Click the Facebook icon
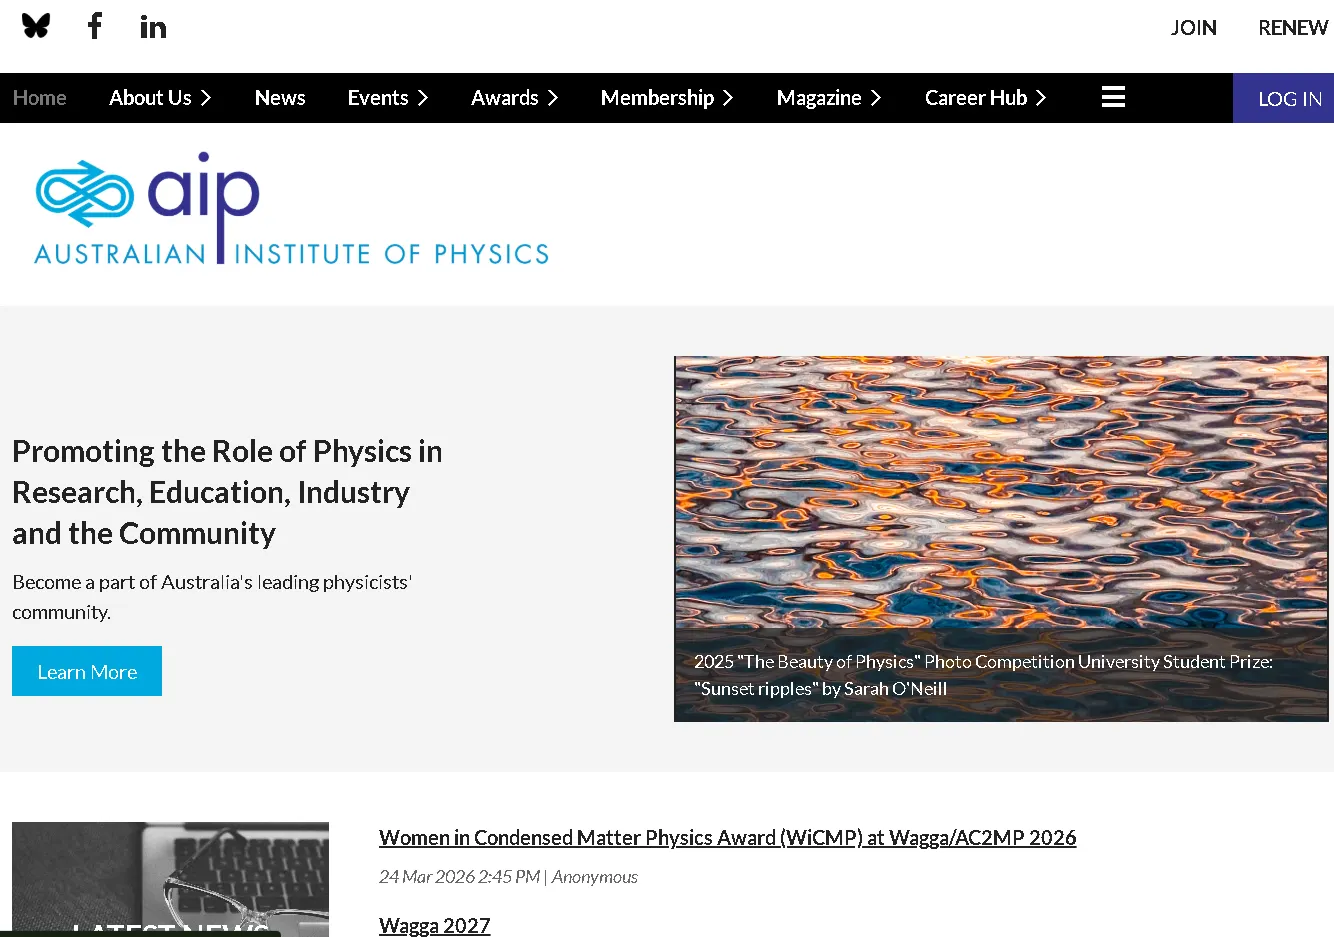Viewport: 1334px width, 937px height. click(x=95, y=26)
